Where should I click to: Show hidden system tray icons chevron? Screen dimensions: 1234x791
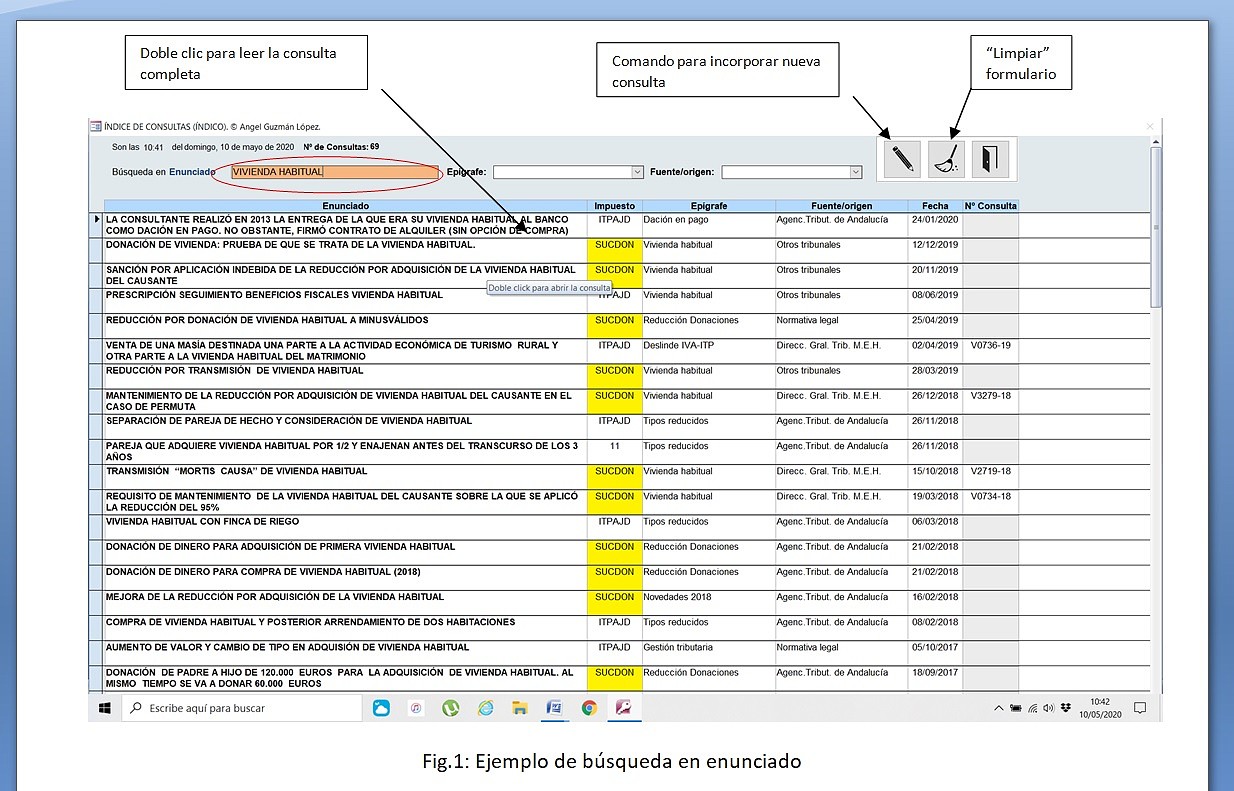point(998,708)
